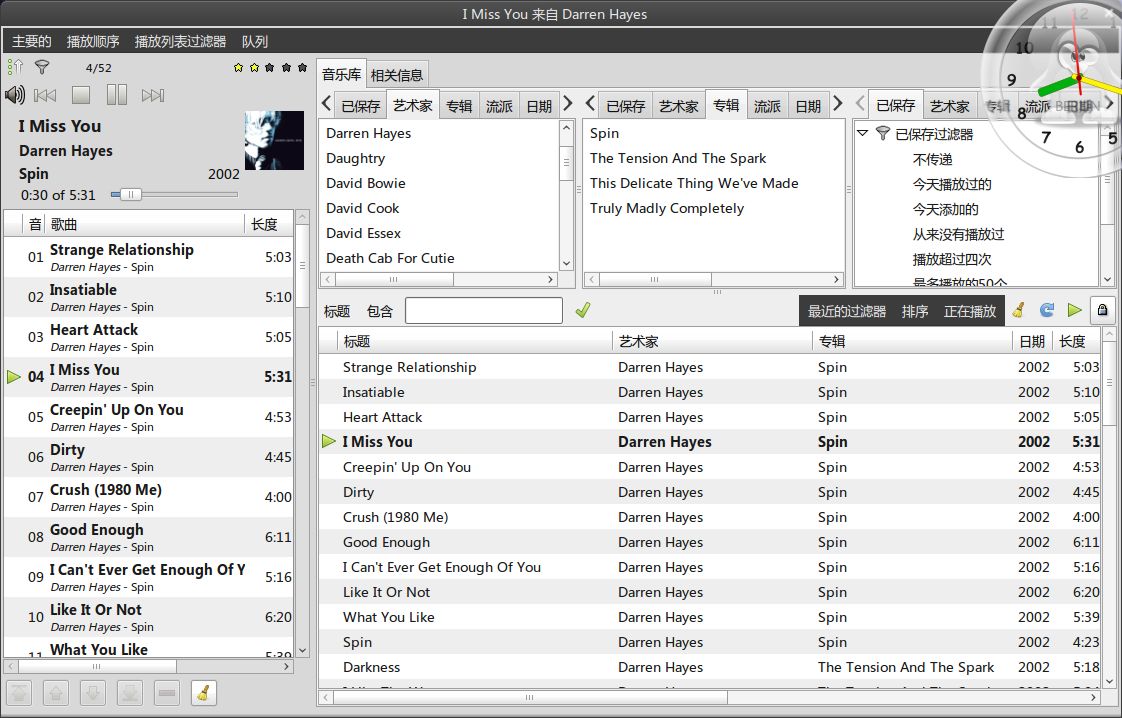Select 已保存 tab in the first browser pane
1122x718 pixels.
pyautogui.click(x=361, y=107)
